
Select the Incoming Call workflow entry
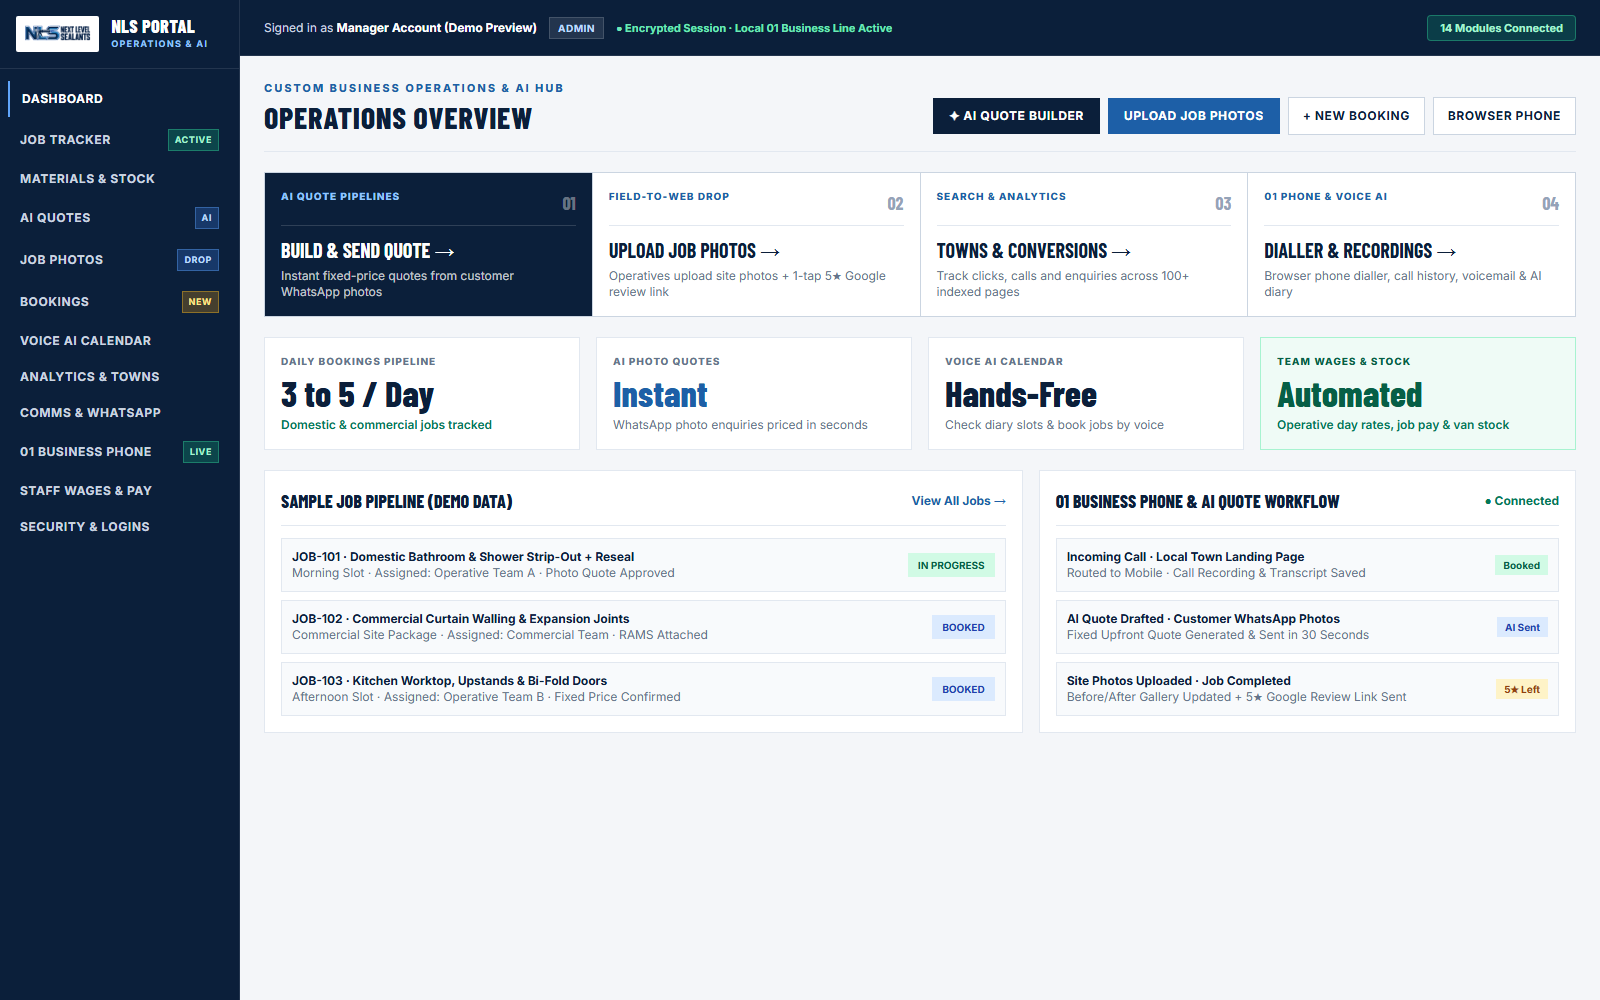click(1307, 565)
